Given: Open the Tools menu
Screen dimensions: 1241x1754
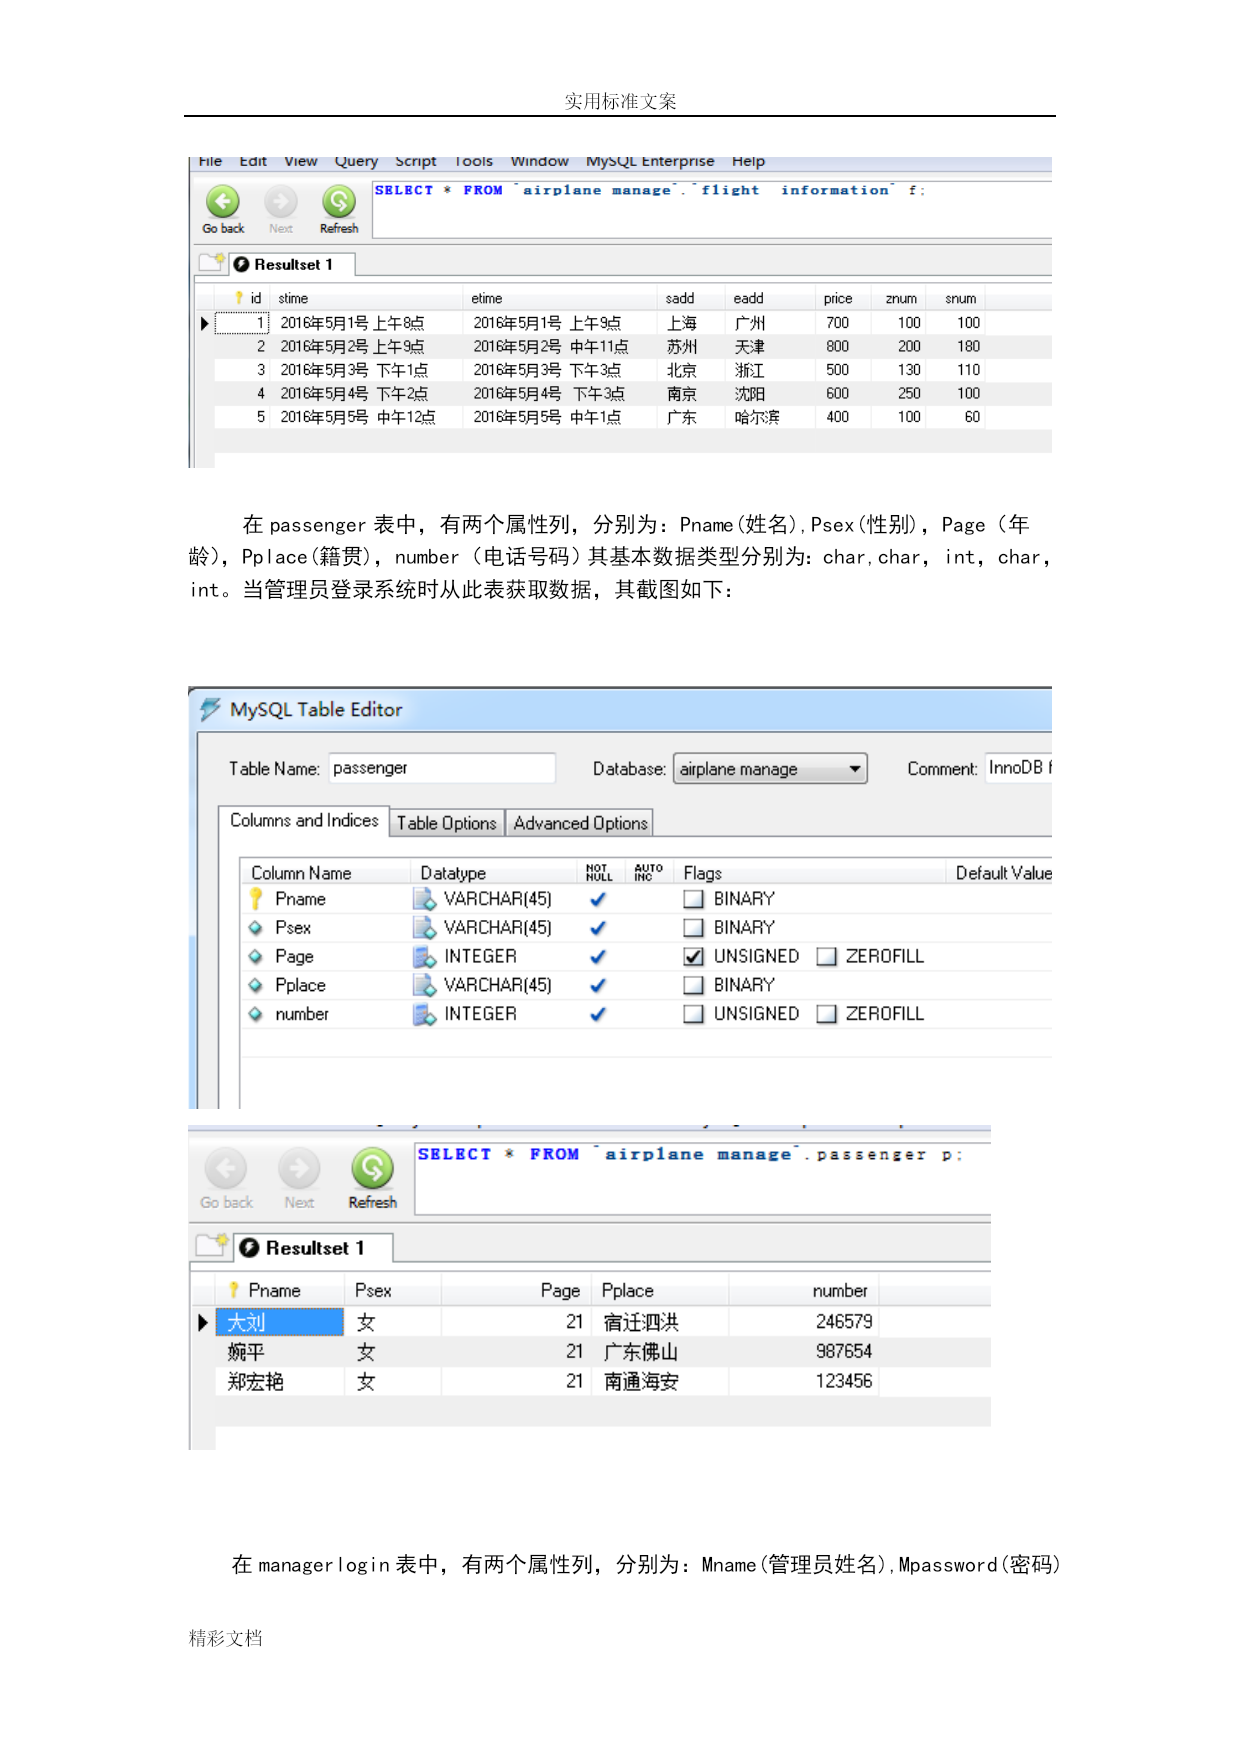Looking at the screenshot, I should pos(473,161).
